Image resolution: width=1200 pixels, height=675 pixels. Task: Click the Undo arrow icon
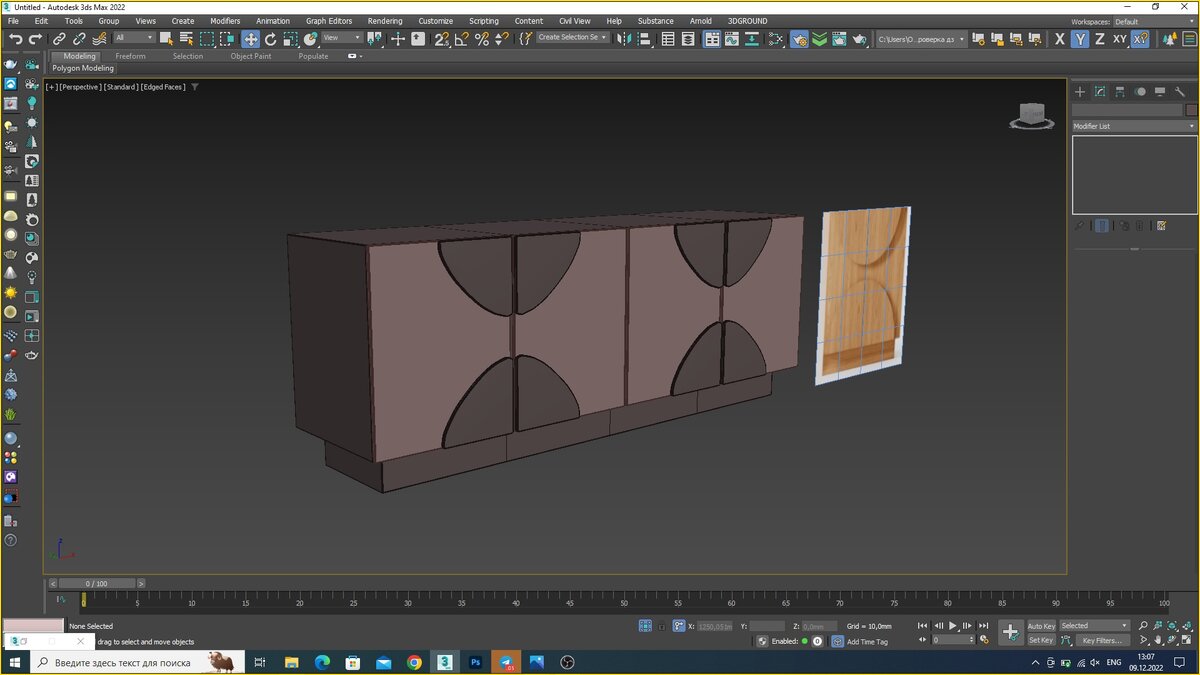tap(15, 39)
